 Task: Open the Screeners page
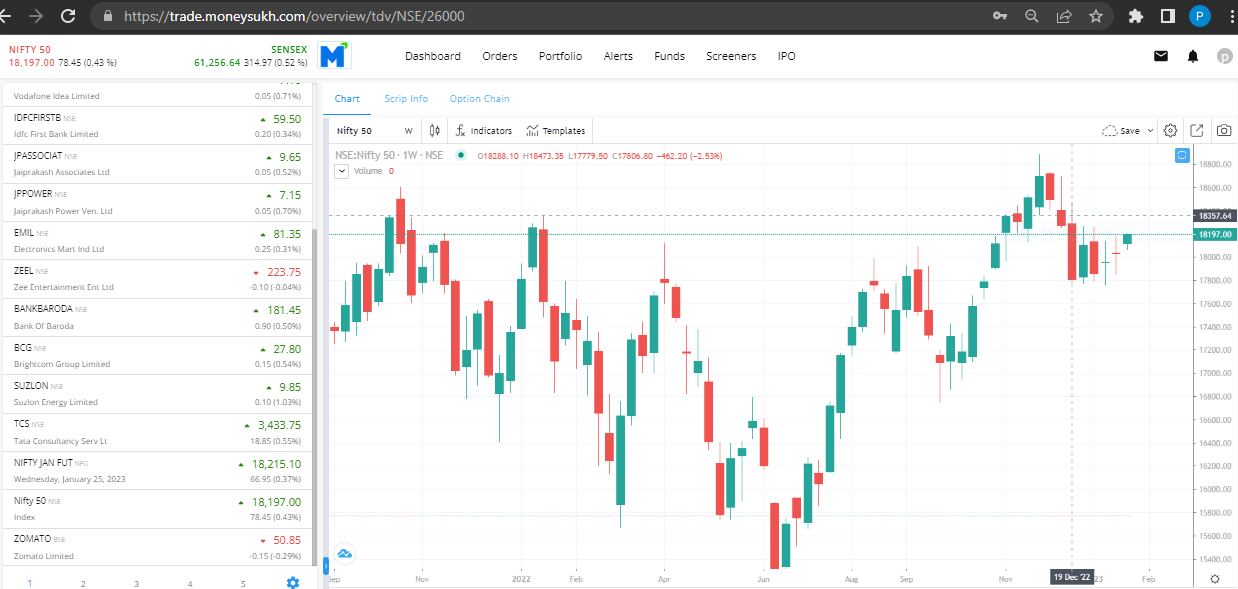[731, 56]
